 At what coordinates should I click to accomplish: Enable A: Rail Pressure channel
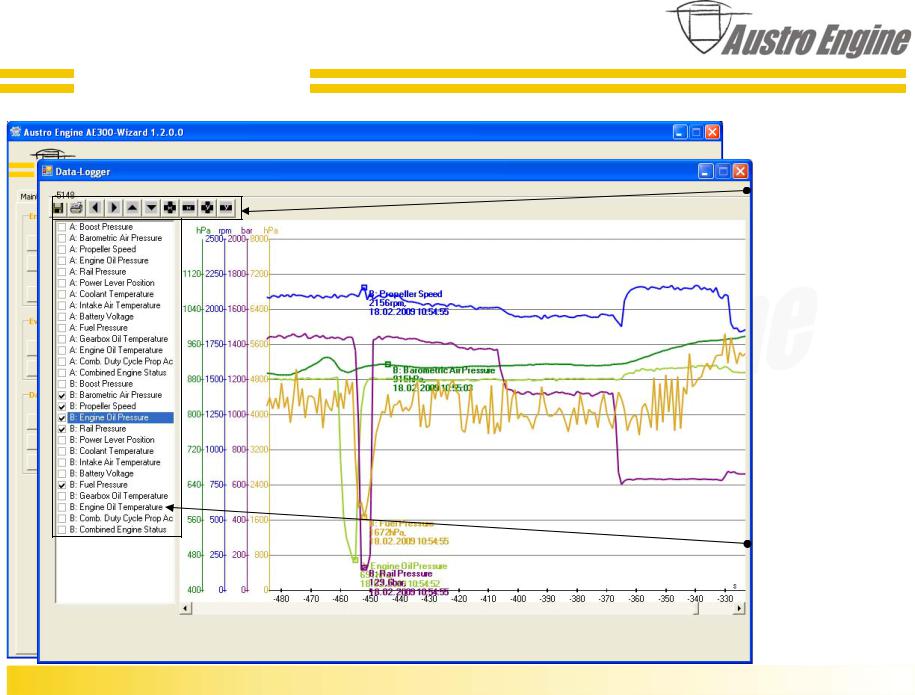point(62,272)
